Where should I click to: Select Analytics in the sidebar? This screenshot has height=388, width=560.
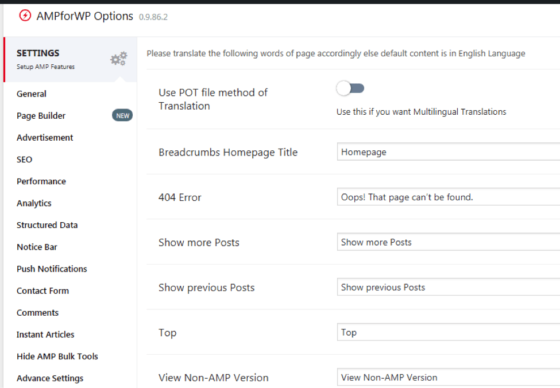[34, 203]
